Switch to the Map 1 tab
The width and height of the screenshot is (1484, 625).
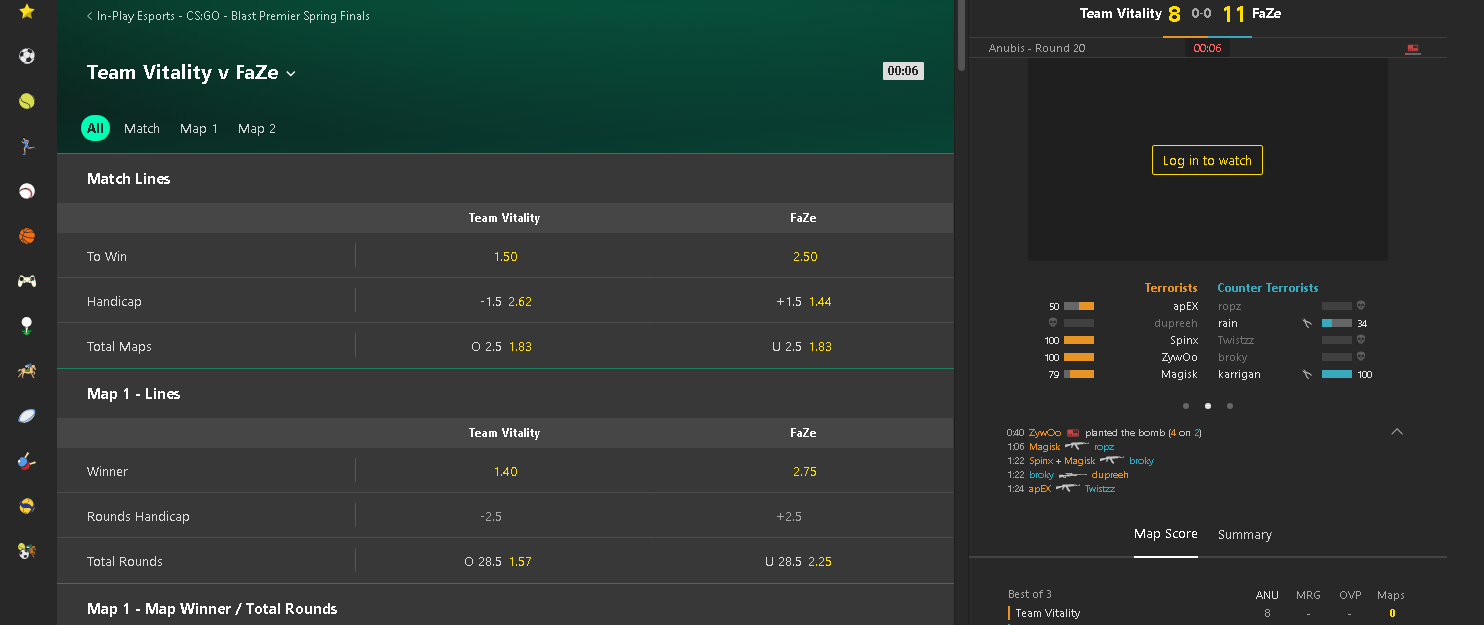point(199,129)
